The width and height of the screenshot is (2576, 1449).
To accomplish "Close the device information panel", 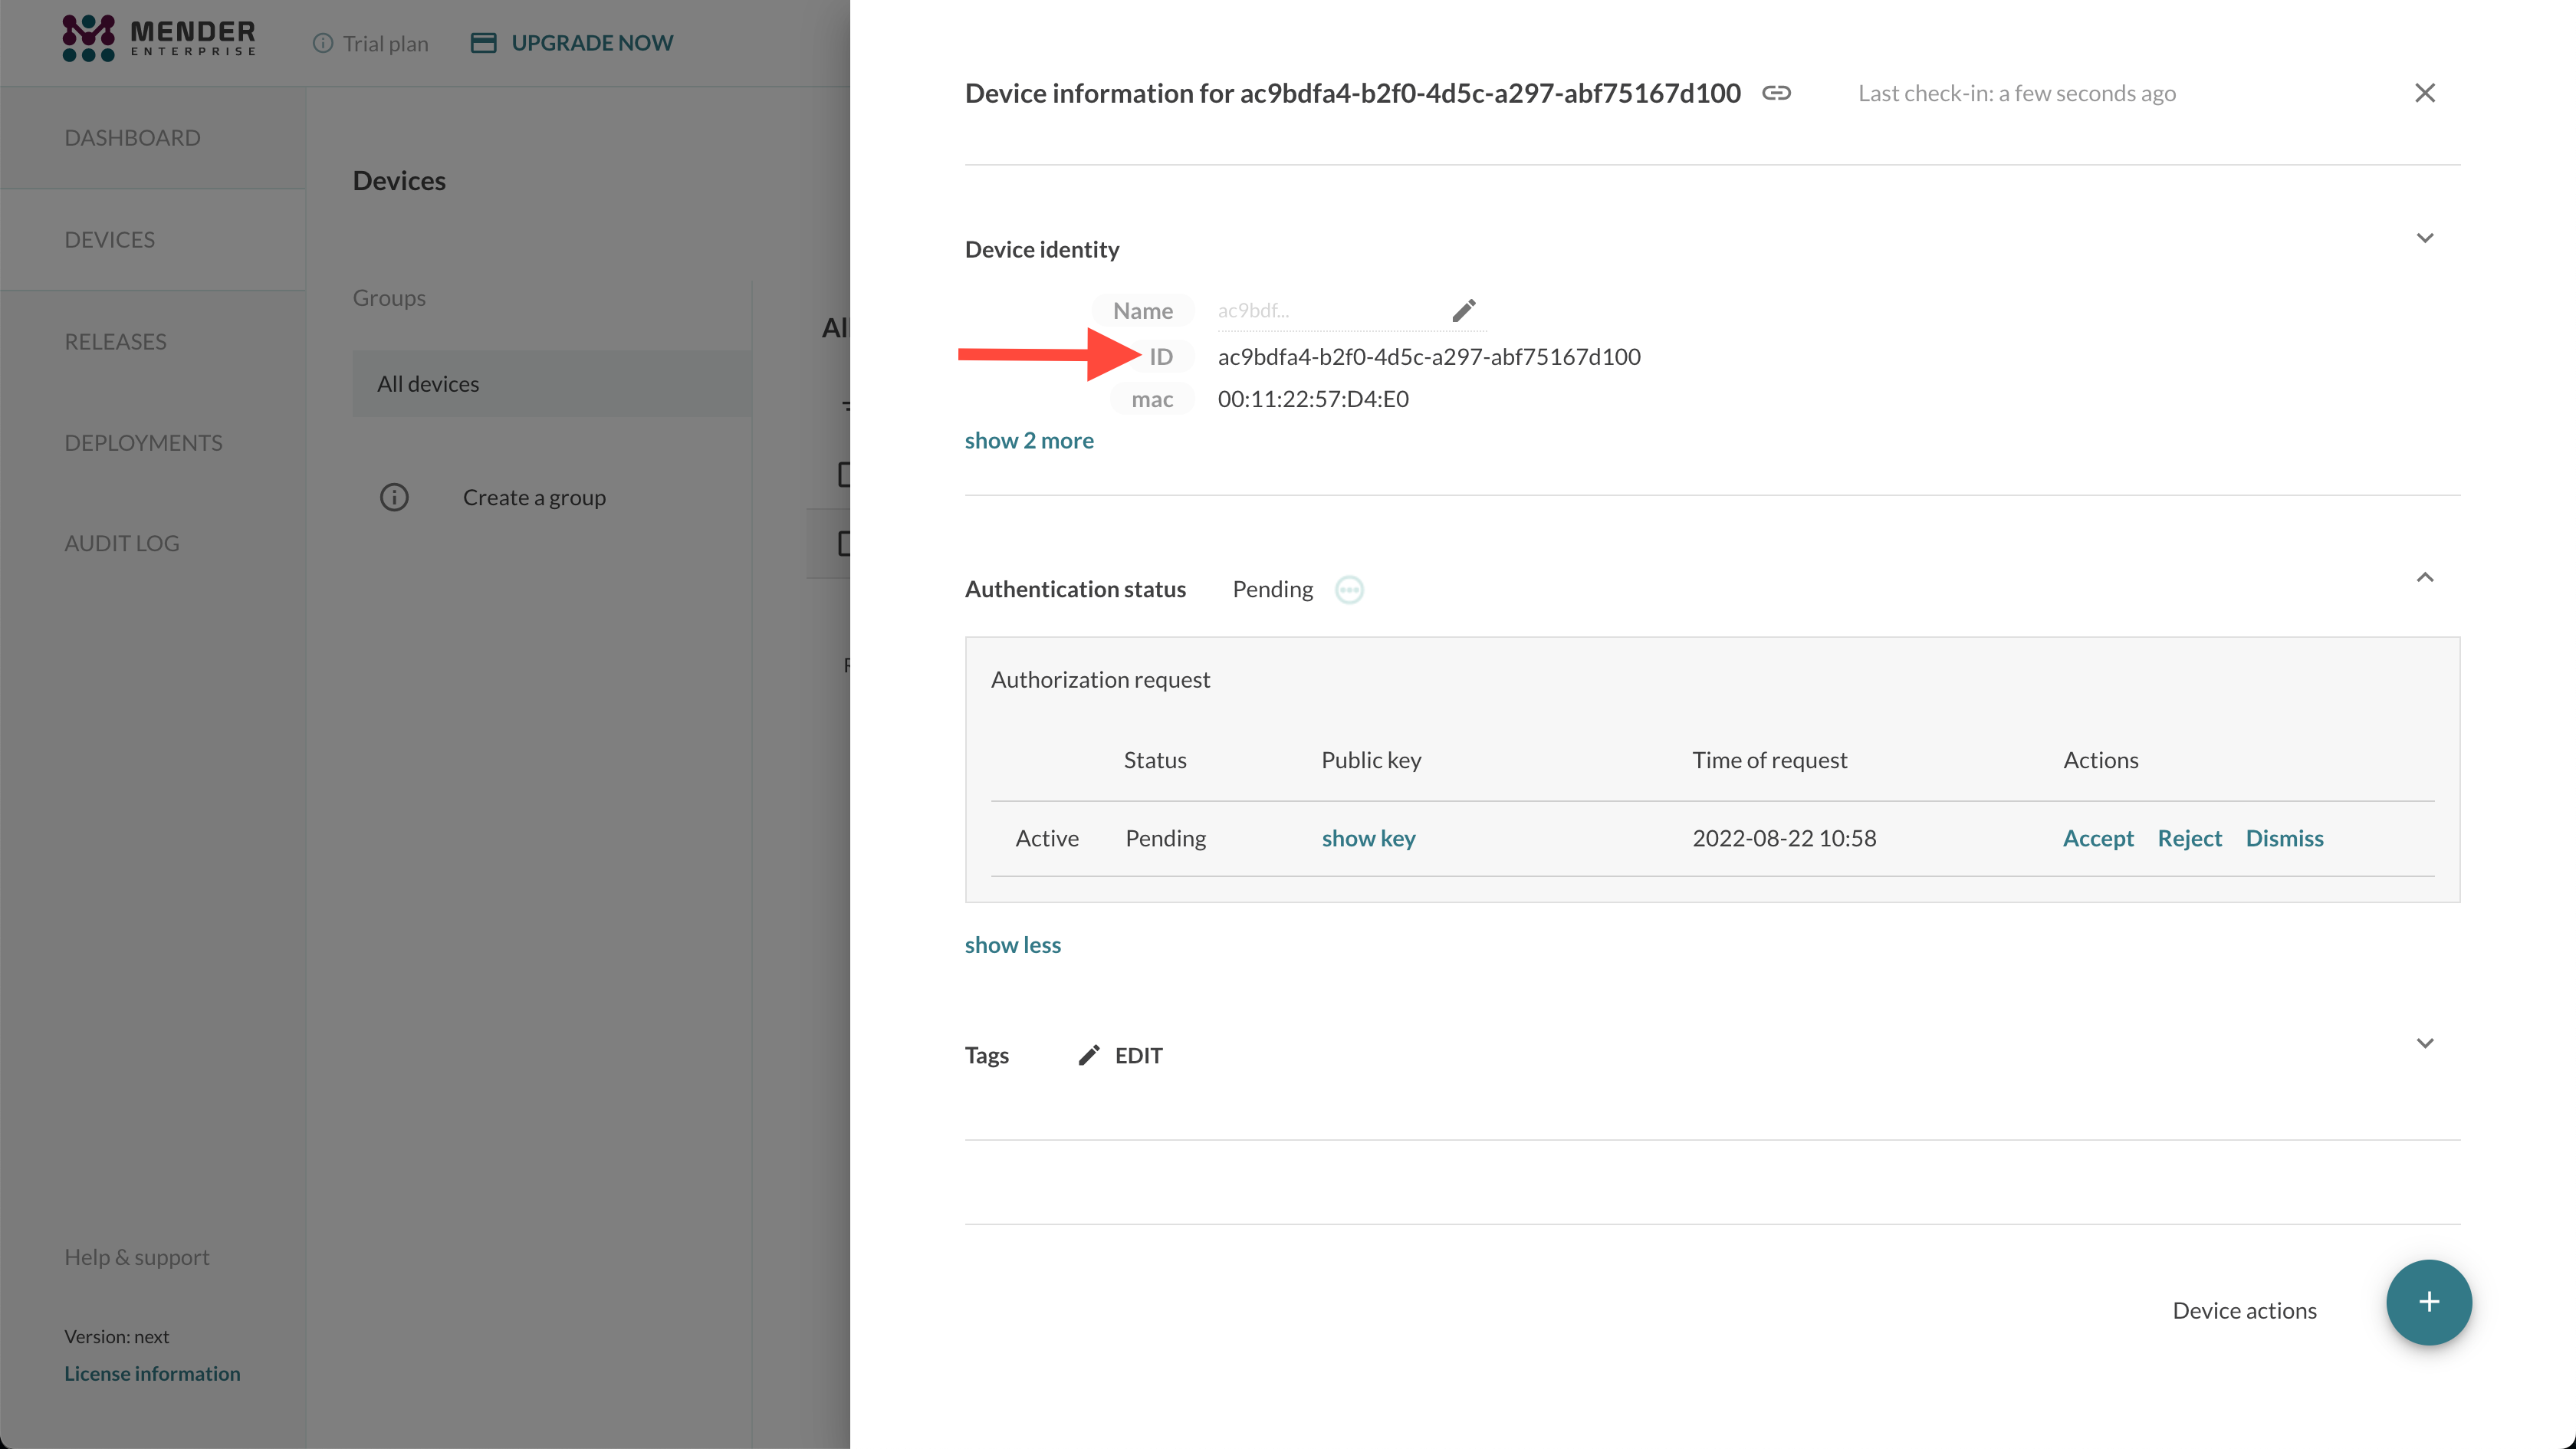I will coord(2424,93).
